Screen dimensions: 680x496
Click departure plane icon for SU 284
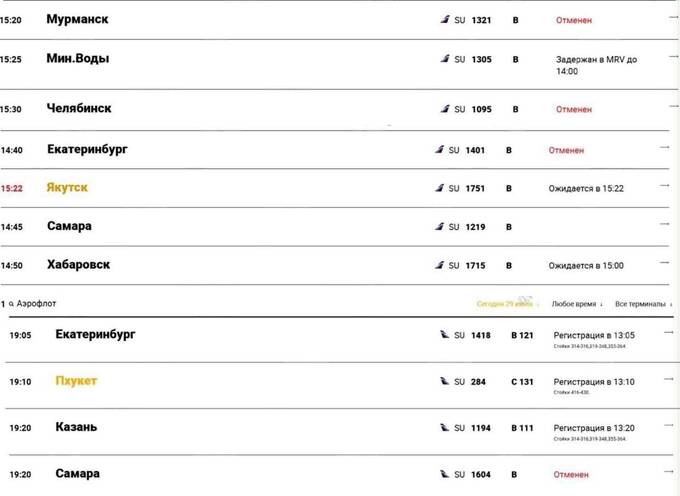pyautogui.click(x=445, y=381)
